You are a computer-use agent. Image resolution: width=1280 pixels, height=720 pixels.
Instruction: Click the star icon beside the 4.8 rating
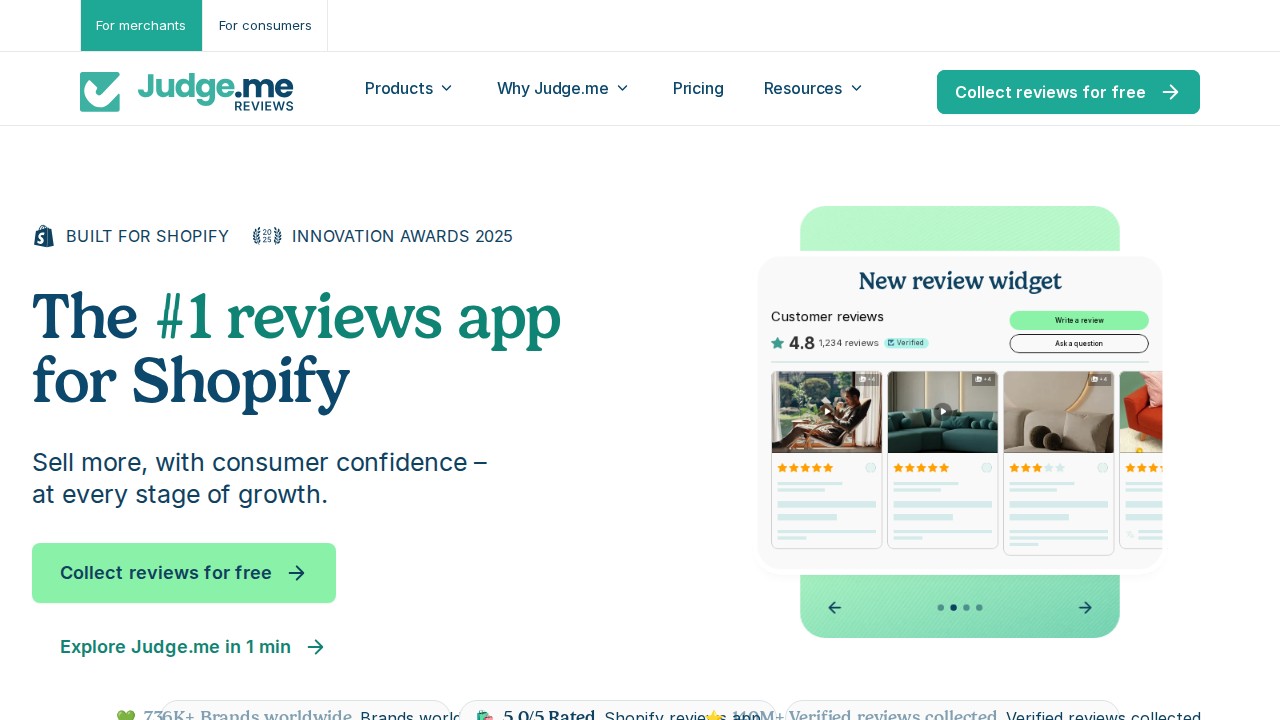click(778, 343)
